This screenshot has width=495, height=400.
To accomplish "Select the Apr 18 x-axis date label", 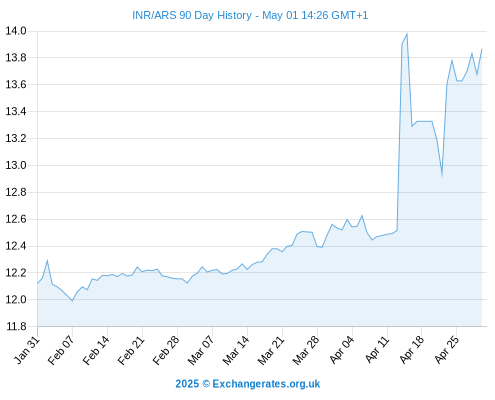I will 412,350.
